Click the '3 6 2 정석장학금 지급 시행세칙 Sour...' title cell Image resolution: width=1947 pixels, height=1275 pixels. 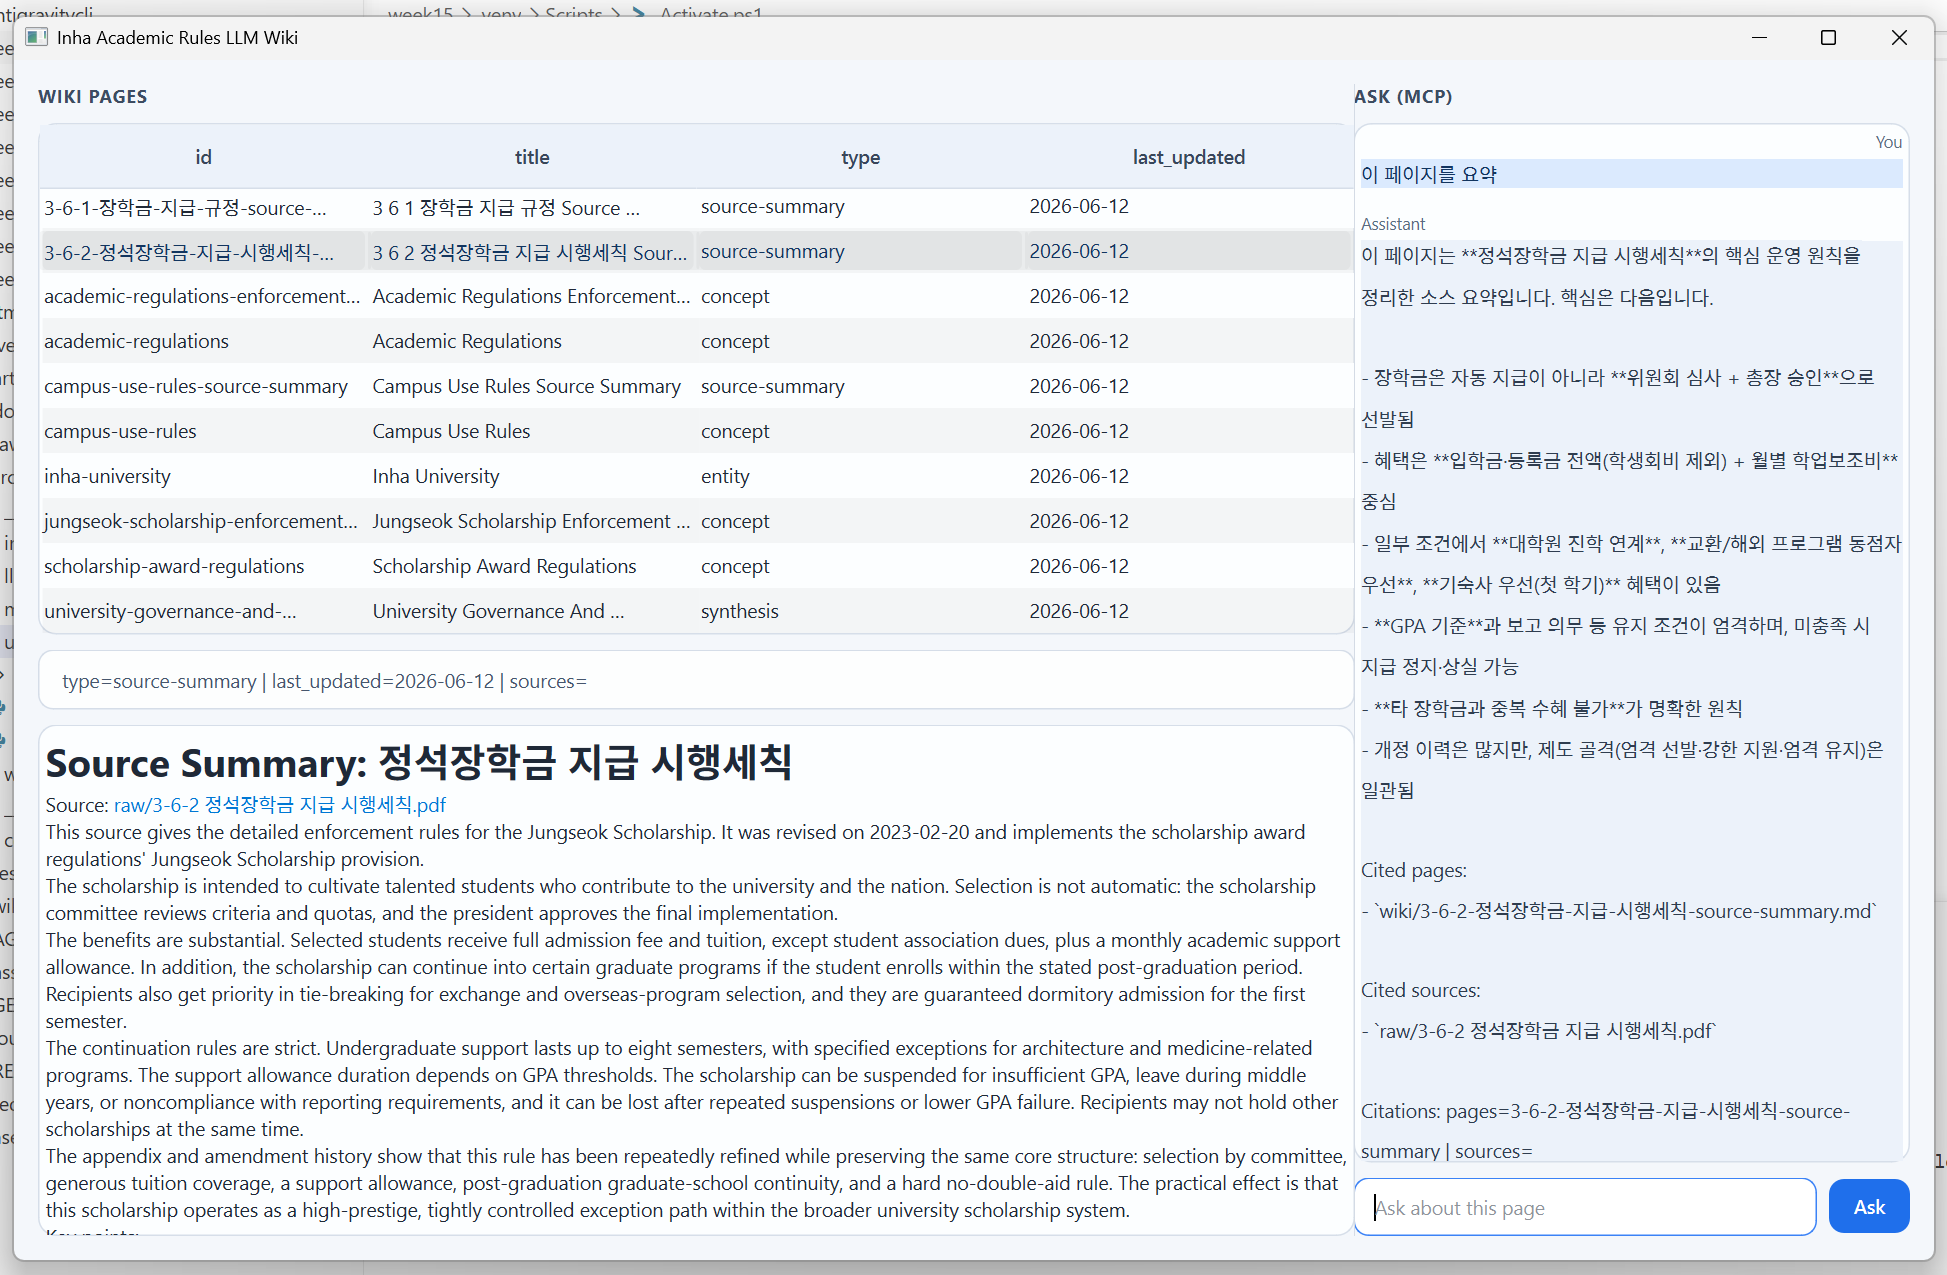[530, 253]
